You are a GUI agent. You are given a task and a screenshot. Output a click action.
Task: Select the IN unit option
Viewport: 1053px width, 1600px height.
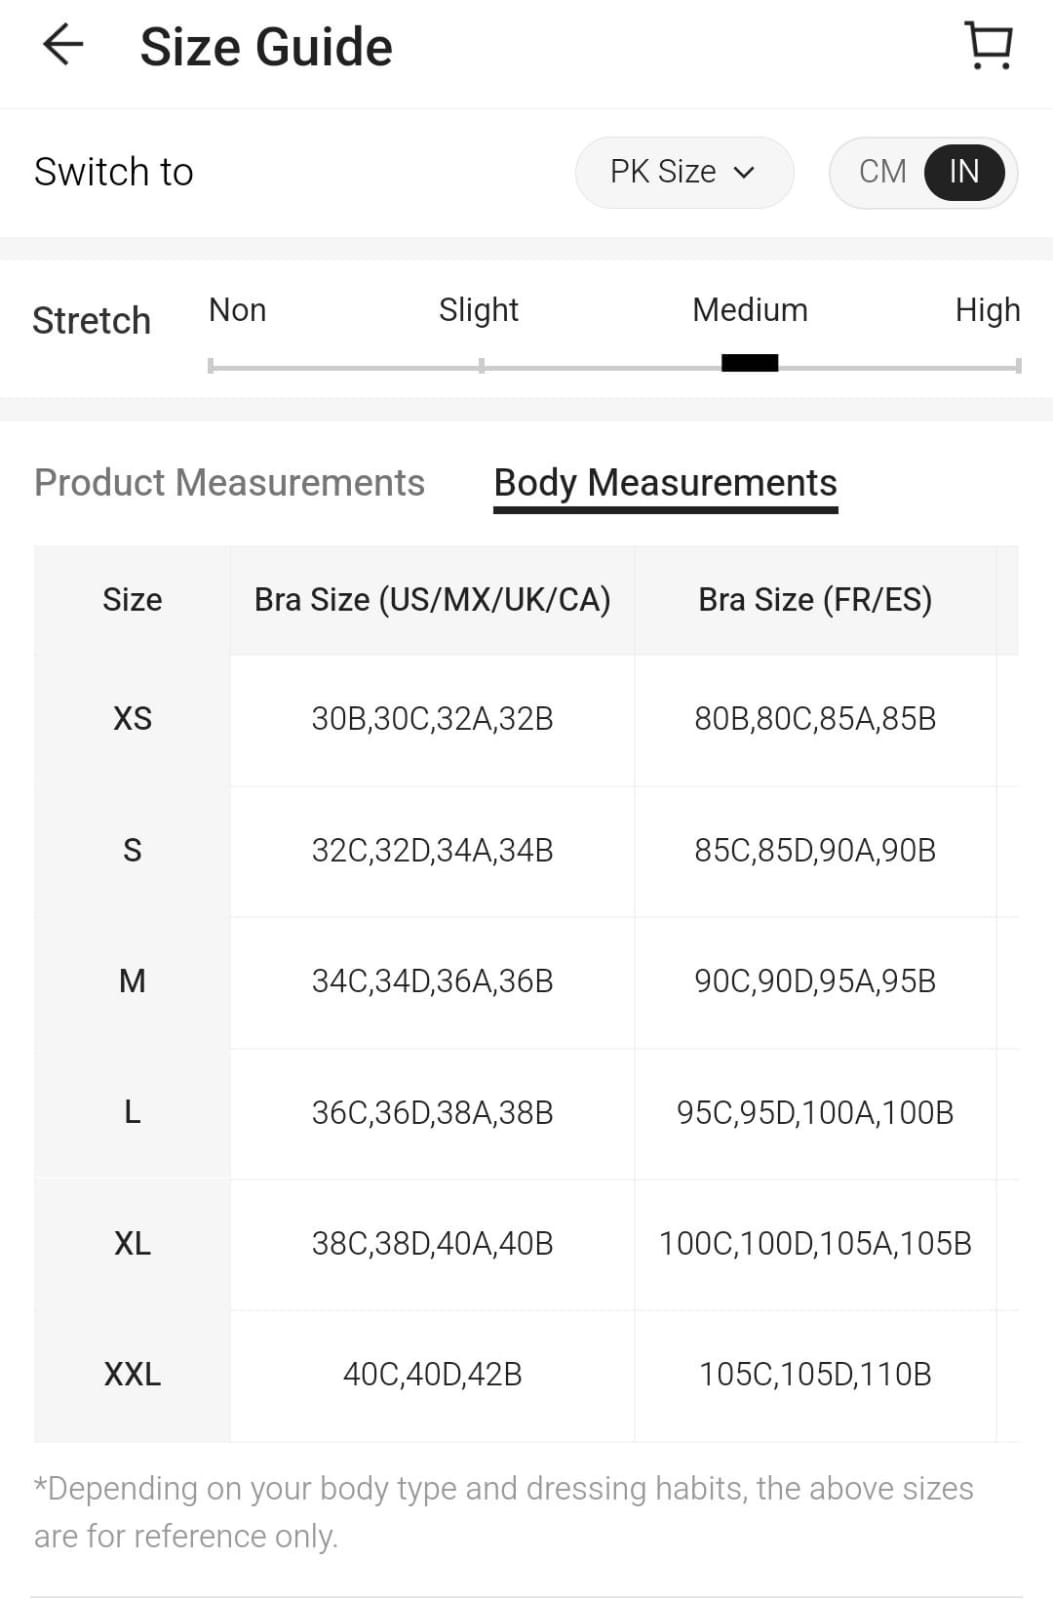(963, 172)
